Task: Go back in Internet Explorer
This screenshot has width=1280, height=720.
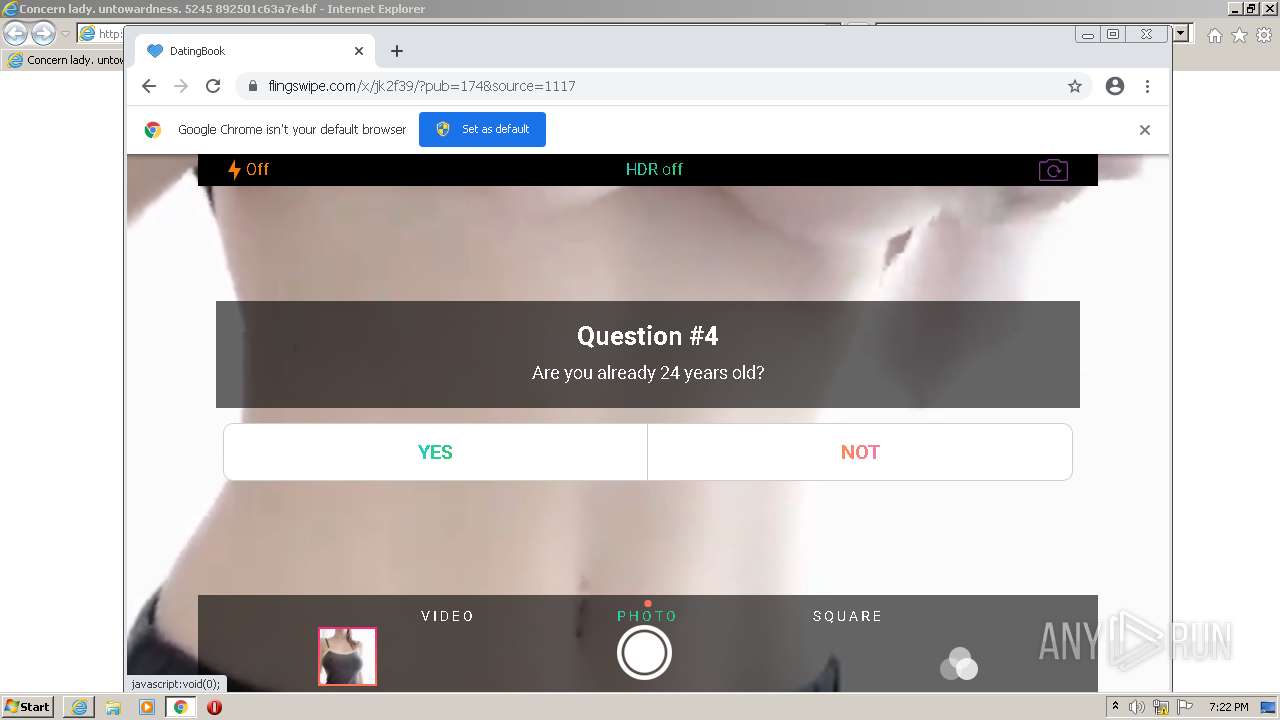Action: [16, 33]
